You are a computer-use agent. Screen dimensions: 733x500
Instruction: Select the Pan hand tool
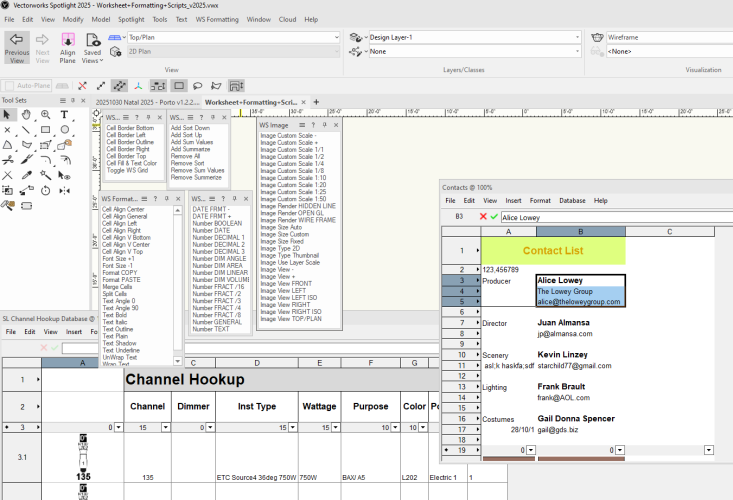click(x=26, y=115)
